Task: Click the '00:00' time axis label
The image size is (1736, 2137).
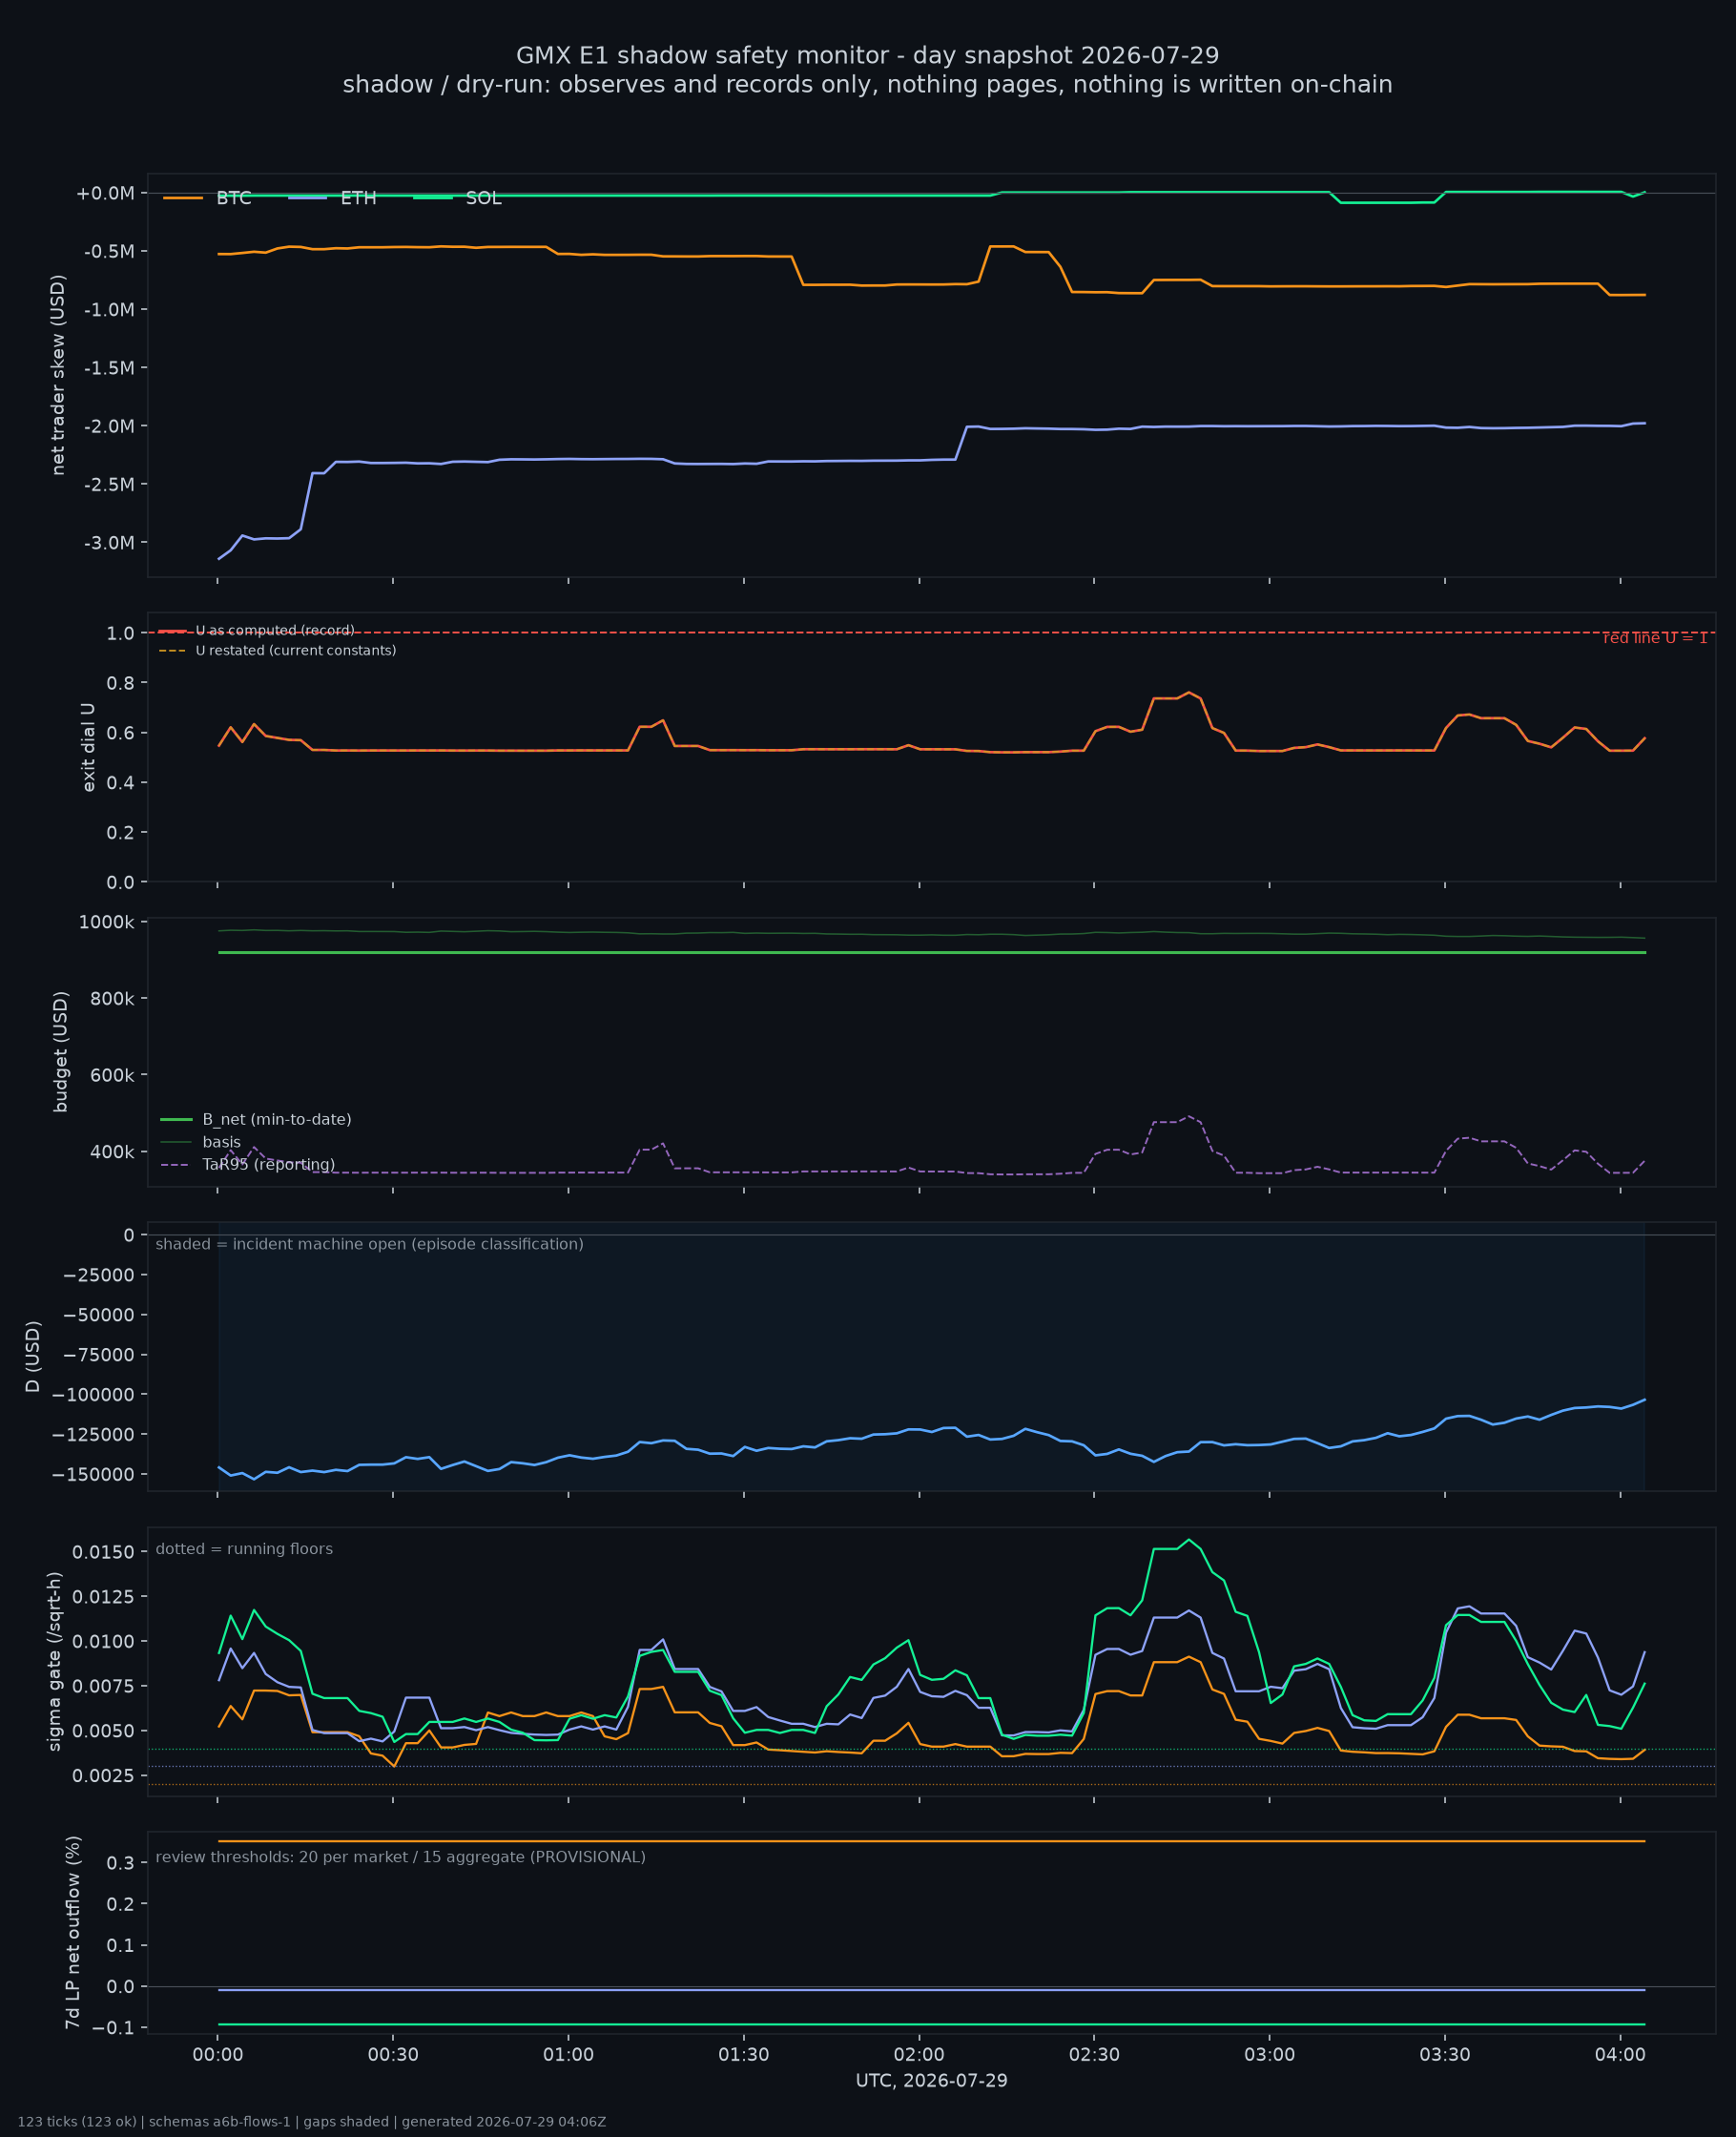Action: [218, 2055]
